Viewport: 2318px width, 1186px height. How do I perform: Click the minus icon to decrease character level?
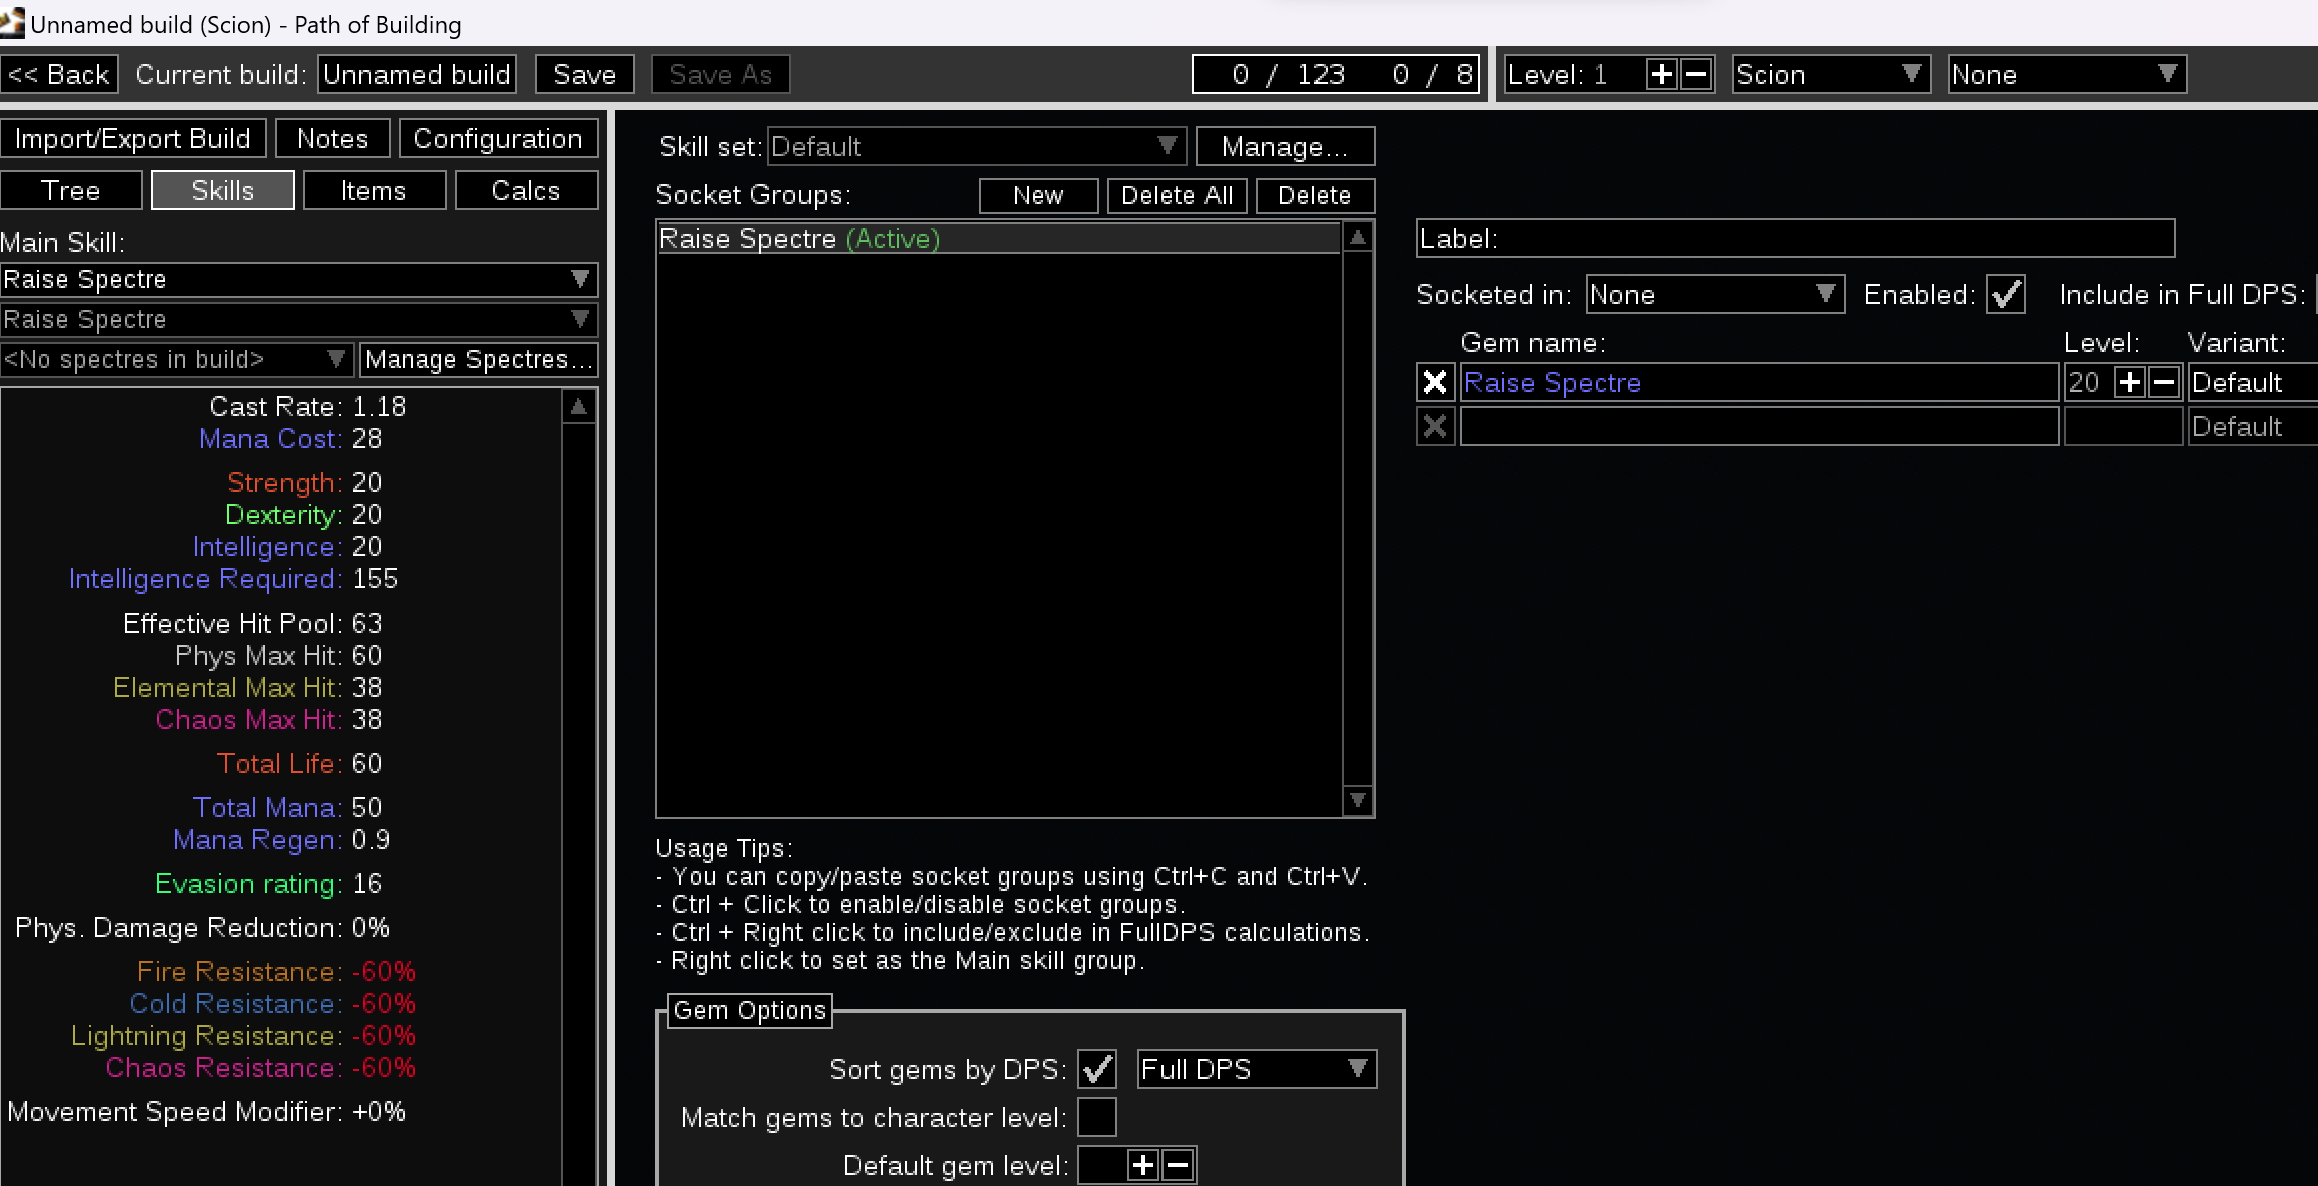(x=1696, y=75)
